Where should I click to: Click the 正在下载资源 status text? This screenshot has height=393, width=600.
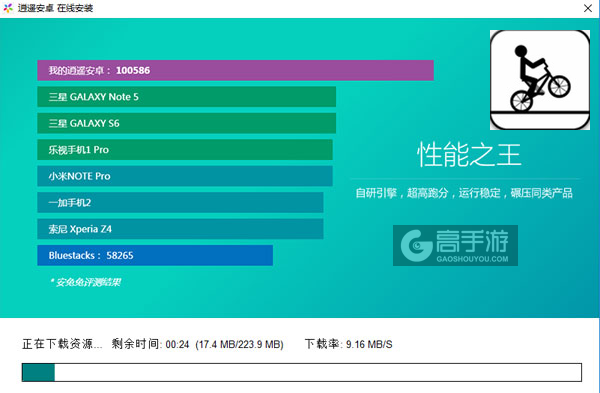click(62, 344)
